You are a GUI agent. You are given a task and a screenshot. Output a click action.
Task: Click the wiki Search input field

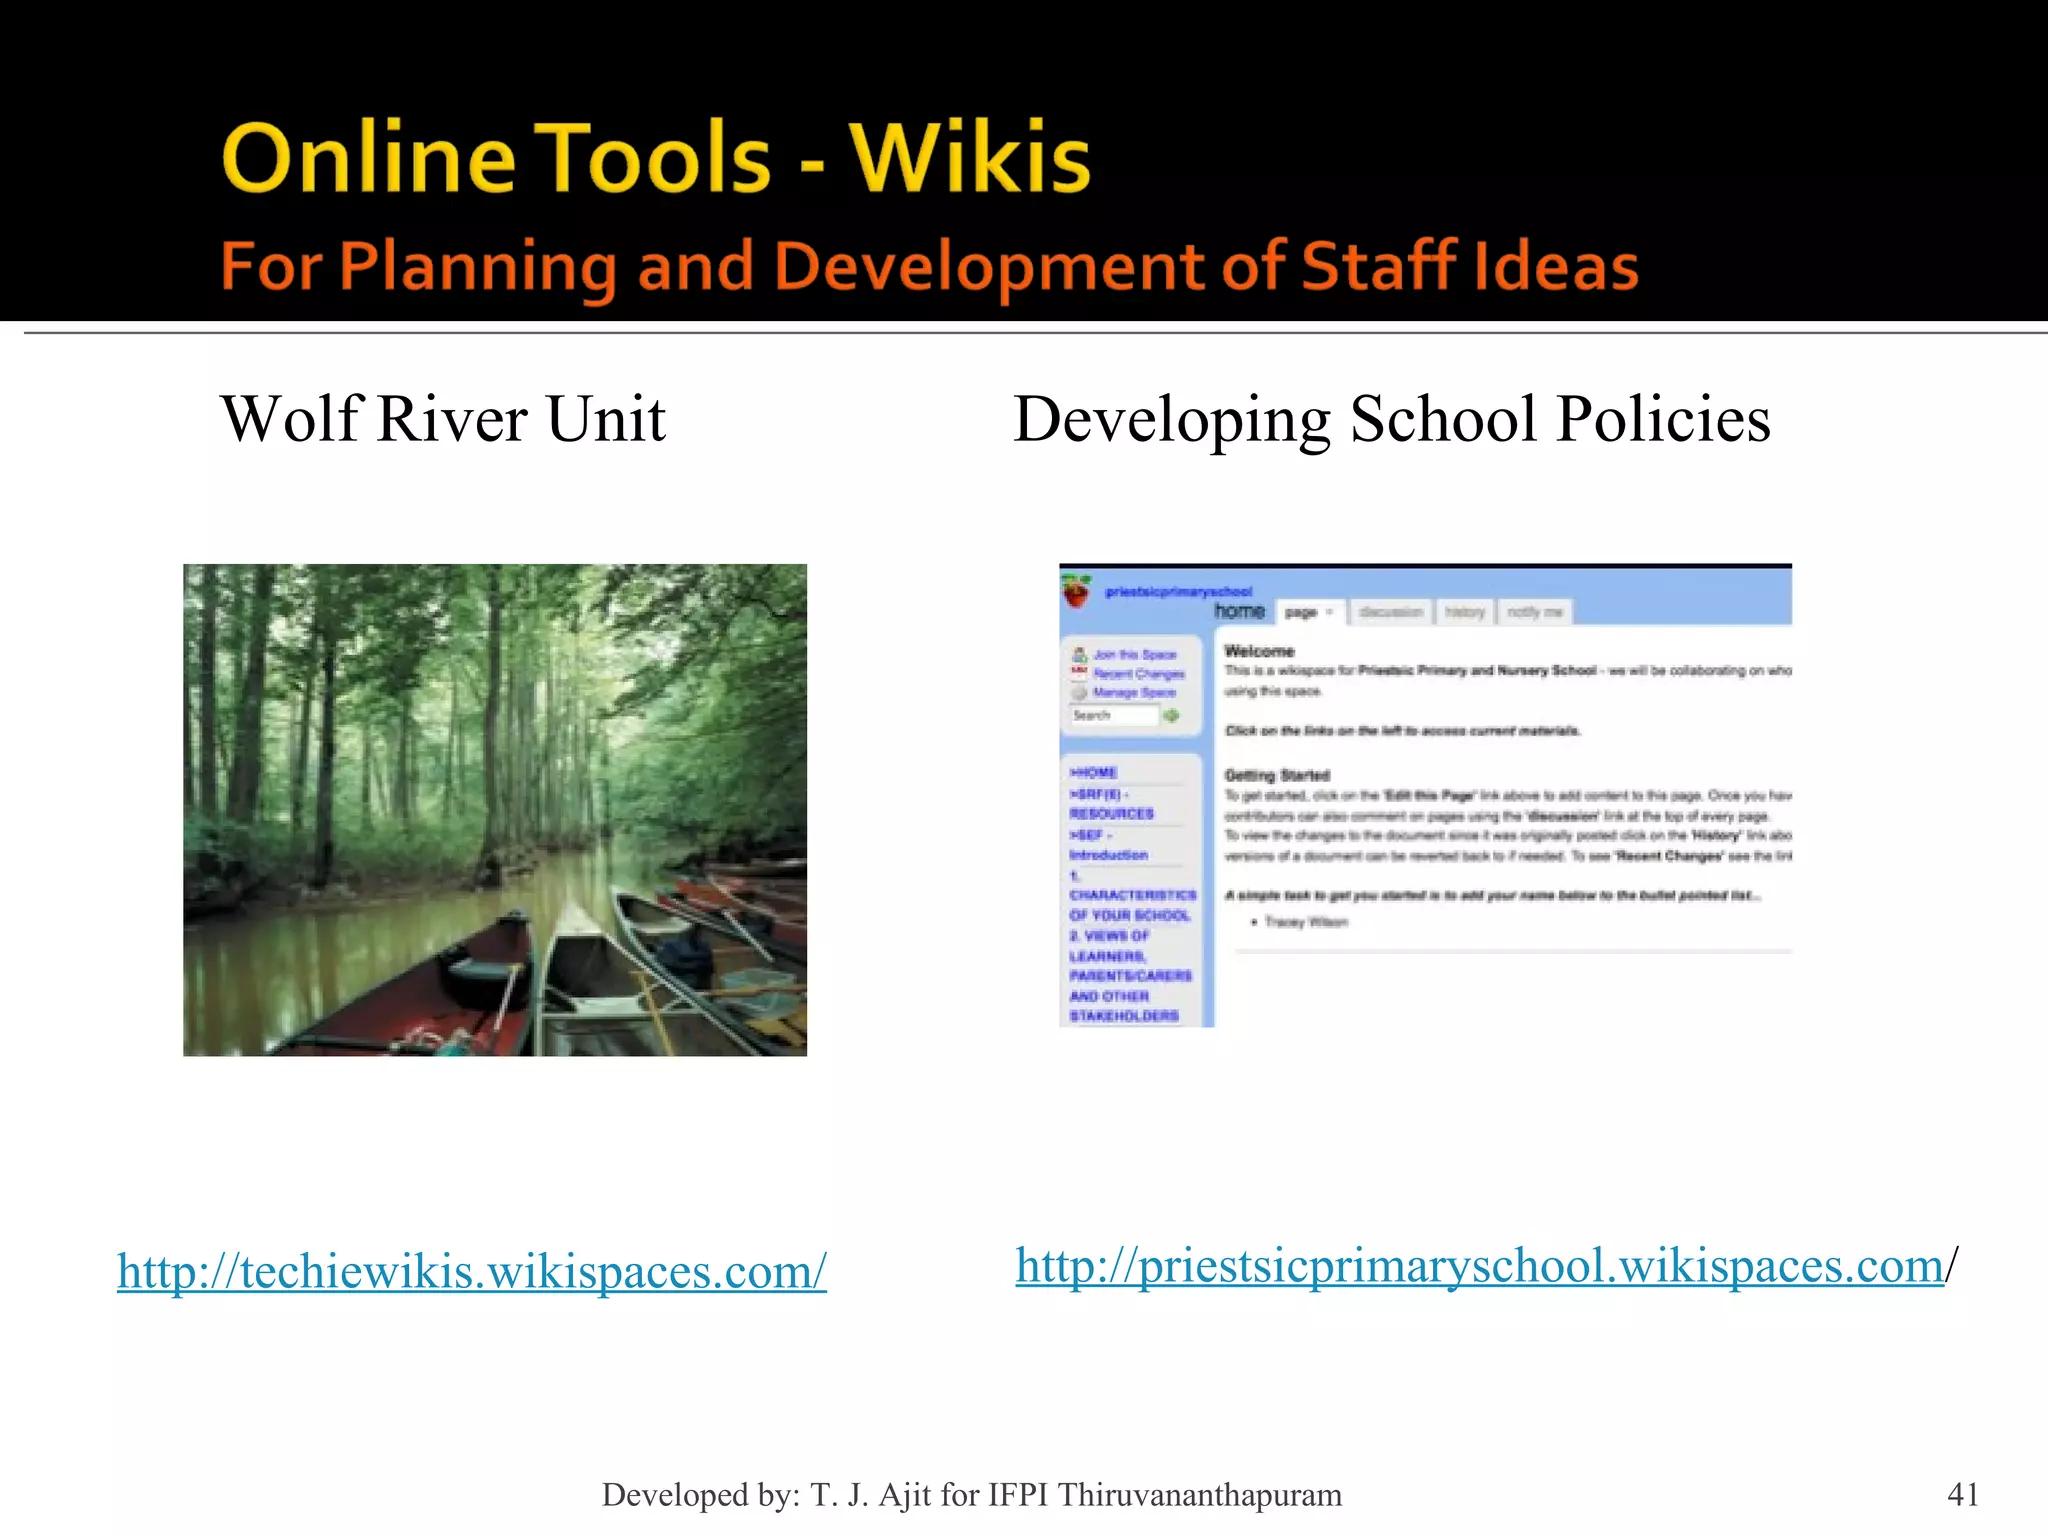(x=1114, y=715)
